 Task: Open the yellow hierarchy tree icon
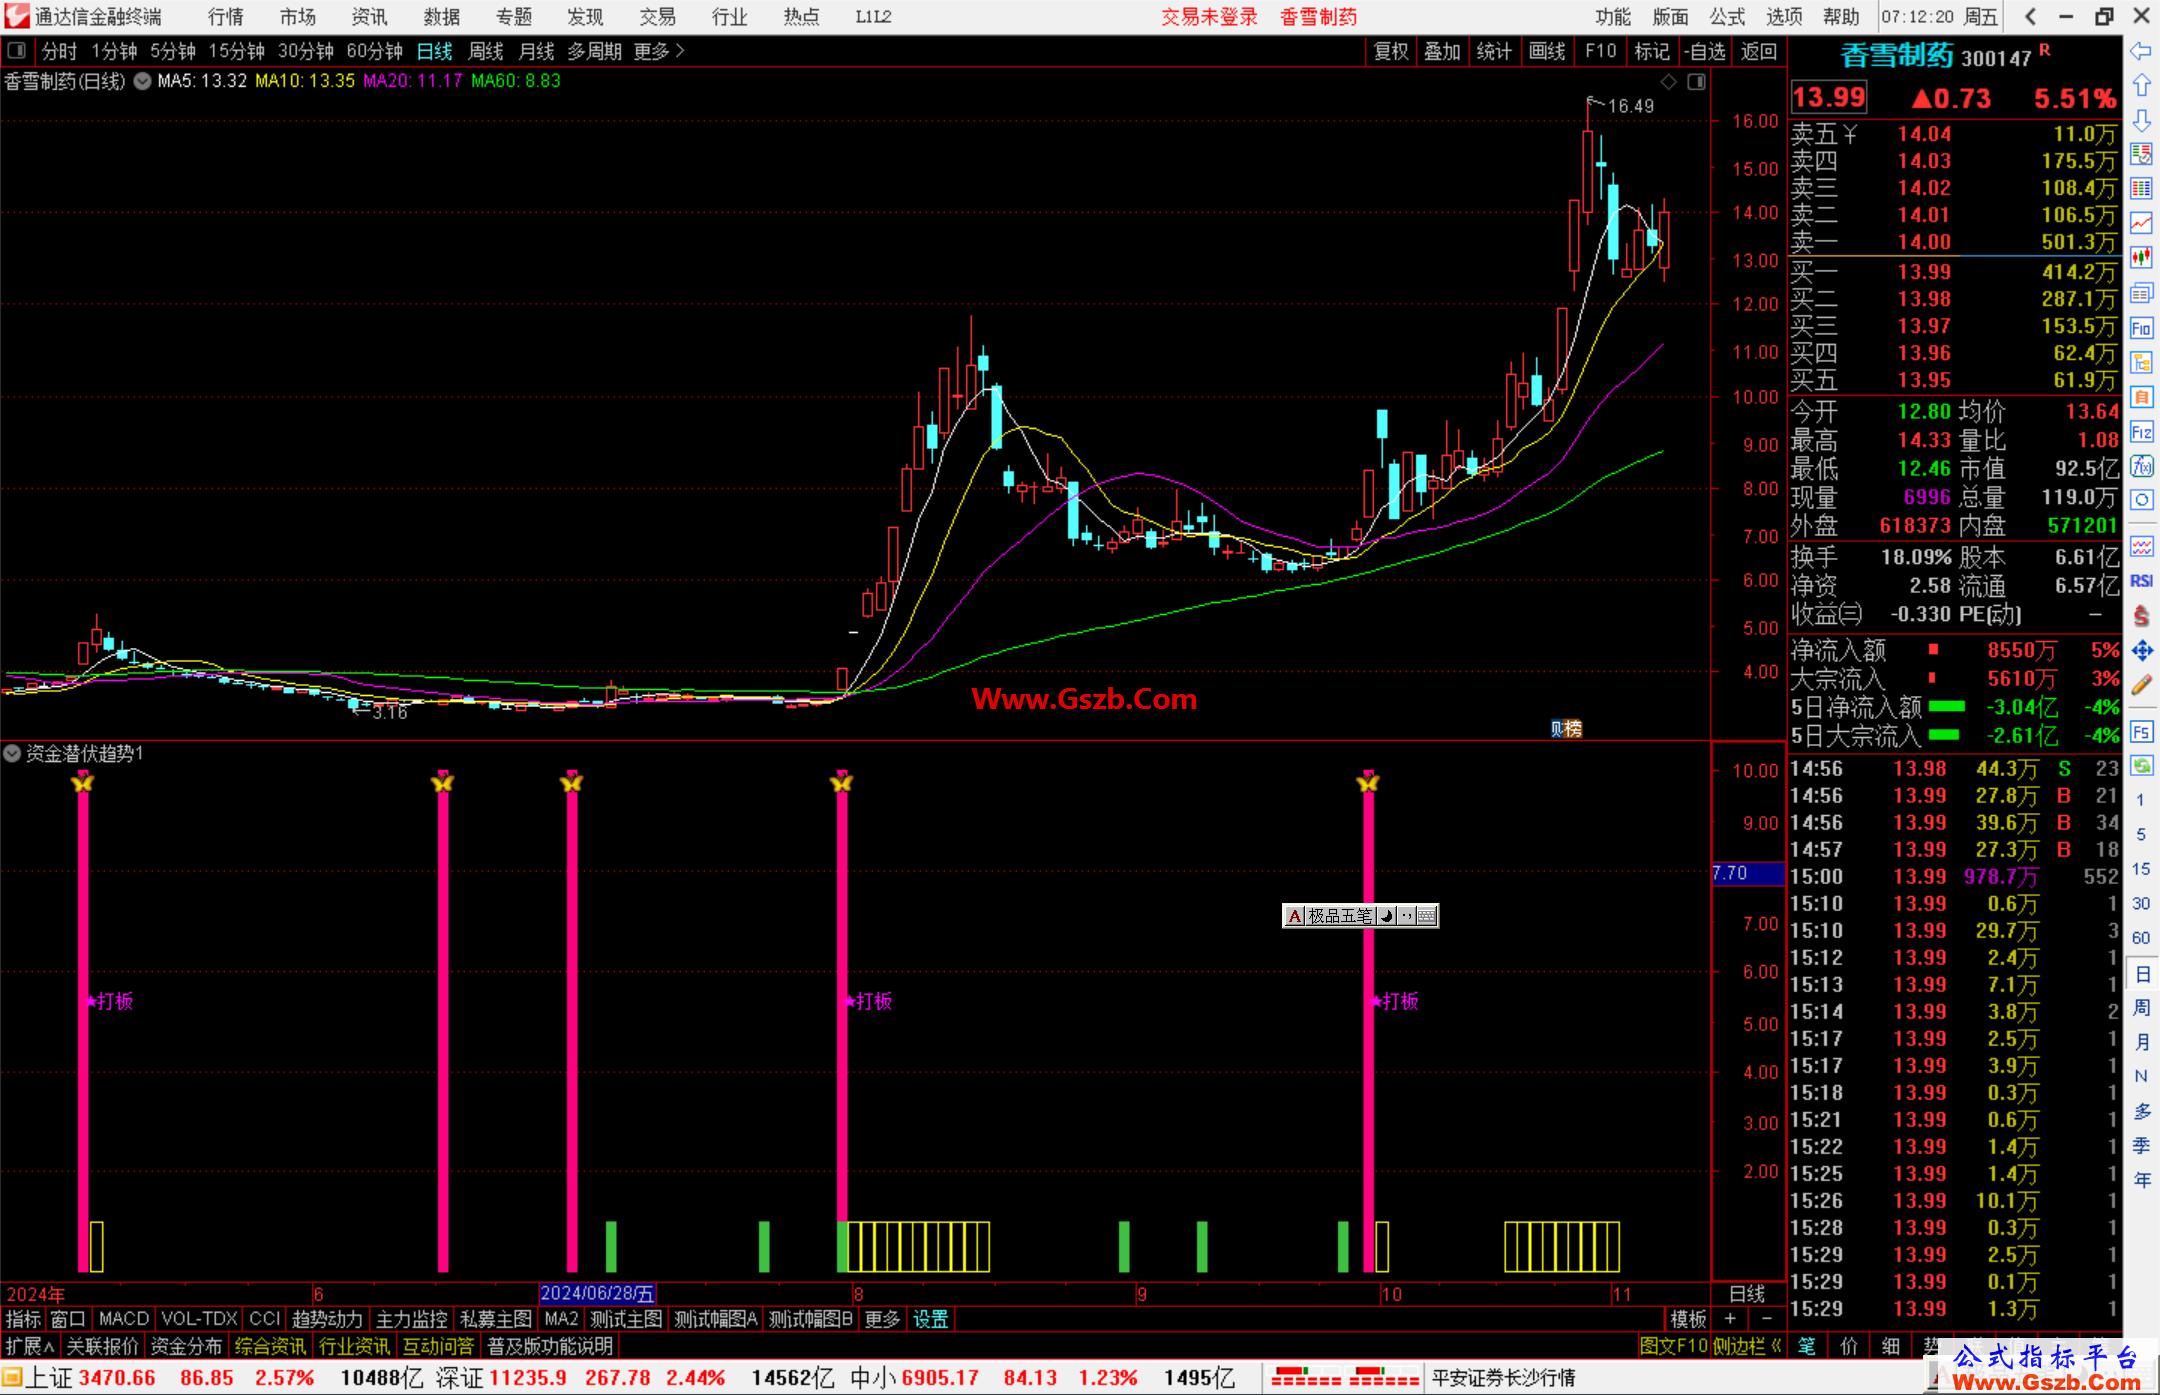pos(2141,362)
